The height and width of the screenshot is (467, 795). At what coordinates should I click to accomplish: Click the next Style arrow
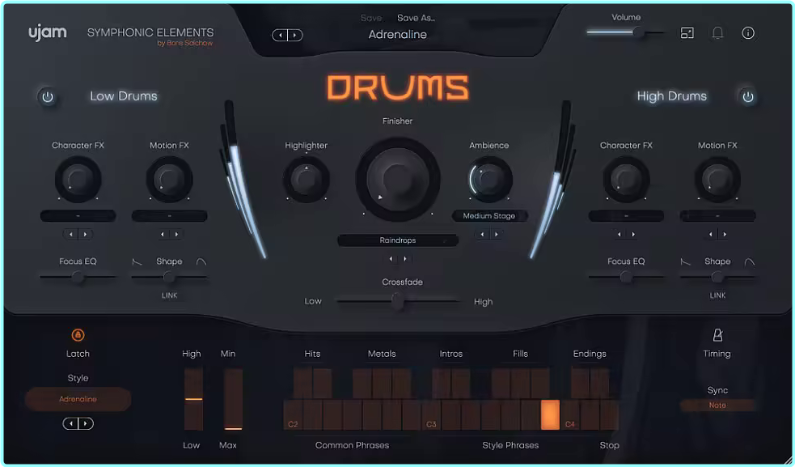tap(85, 423)
